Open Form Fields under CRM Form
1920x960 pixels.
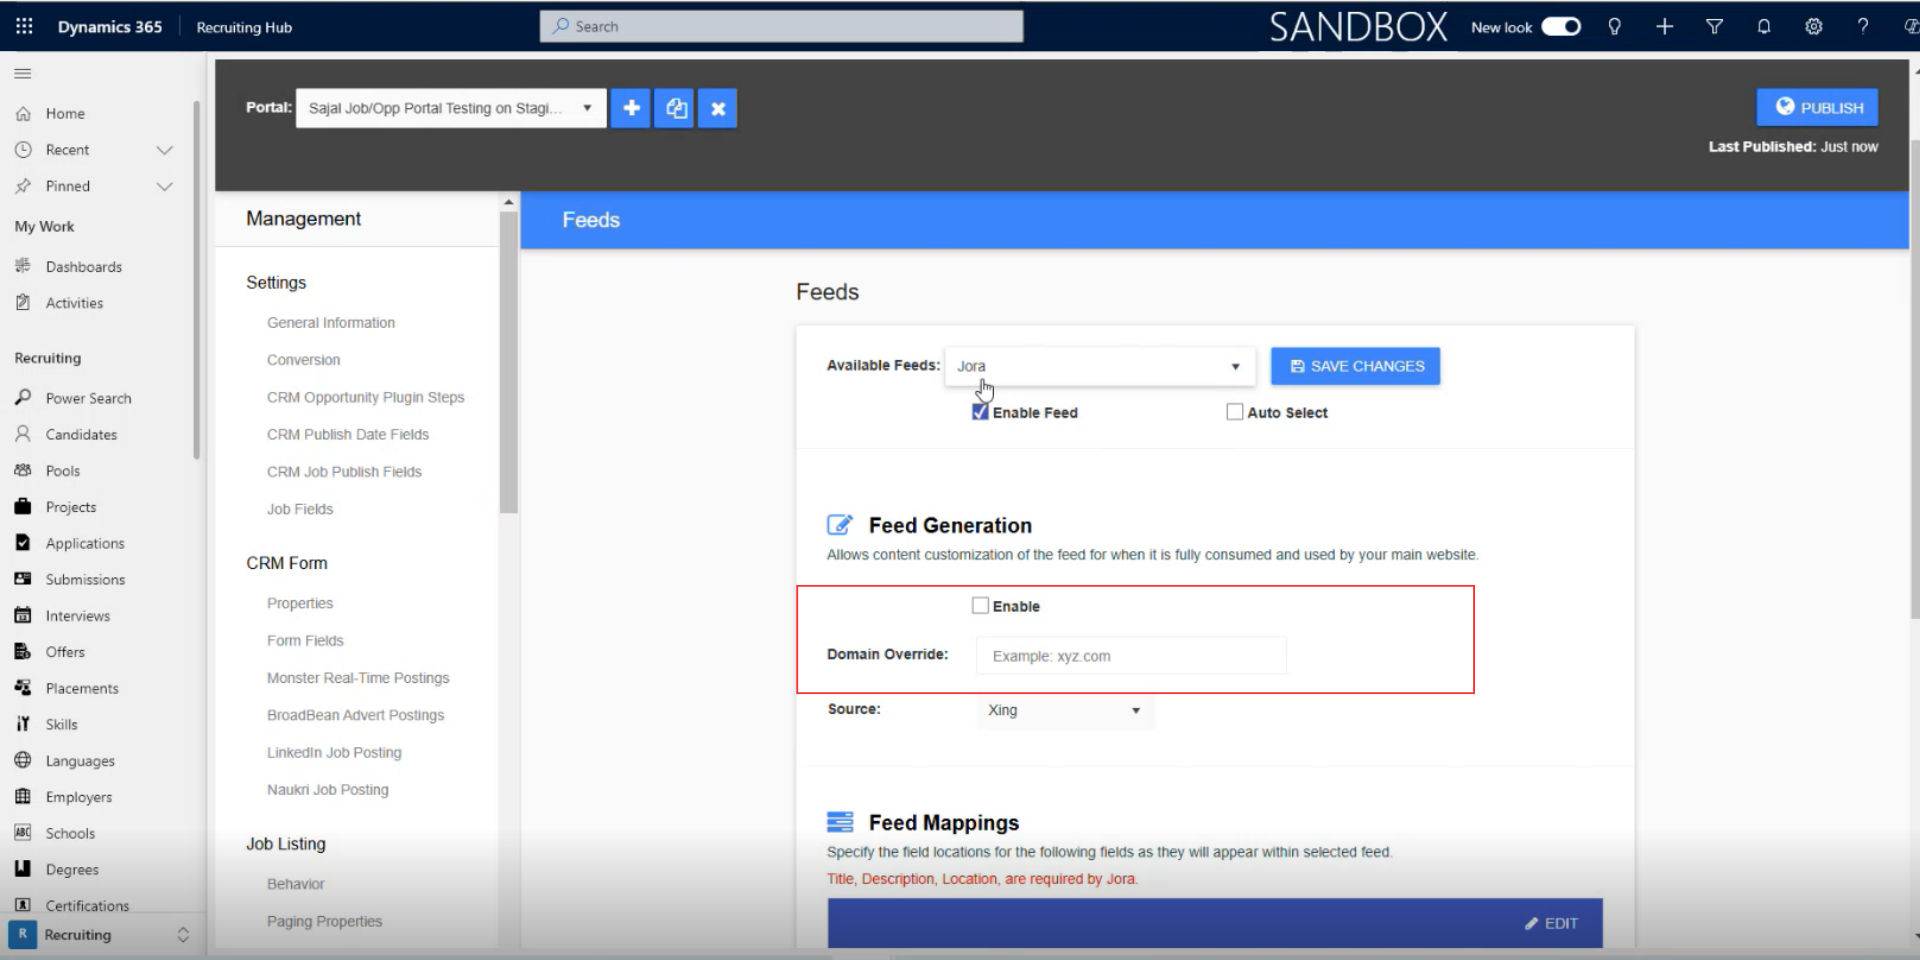(305, 641)
